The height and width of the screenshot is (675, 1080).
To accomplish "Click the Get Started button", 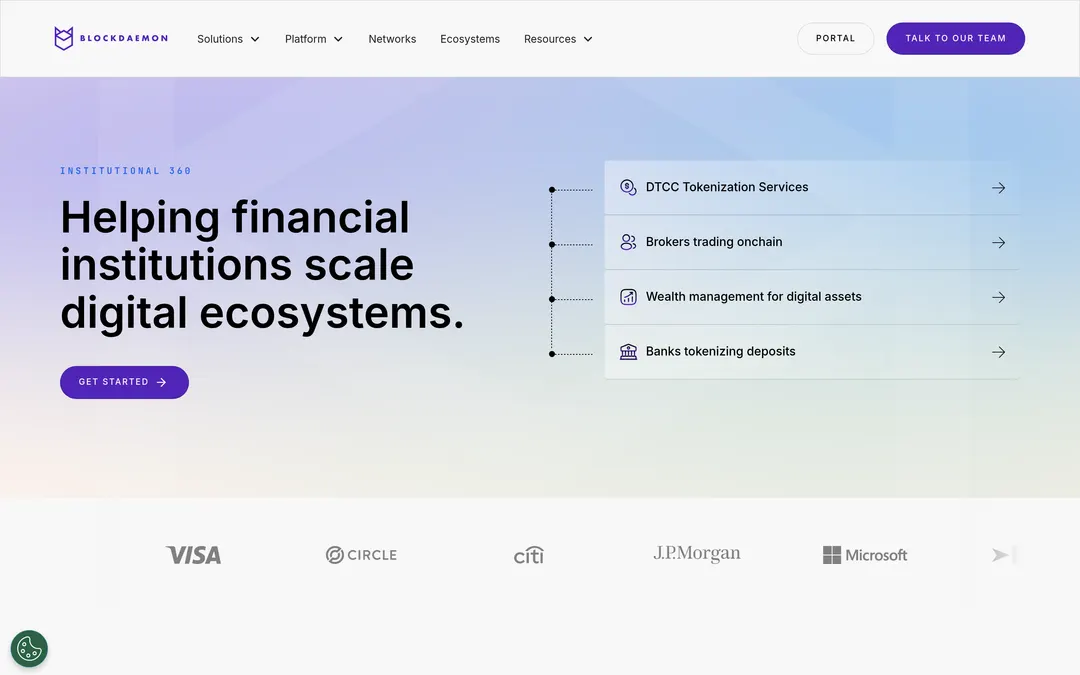I will click(124, 382).
